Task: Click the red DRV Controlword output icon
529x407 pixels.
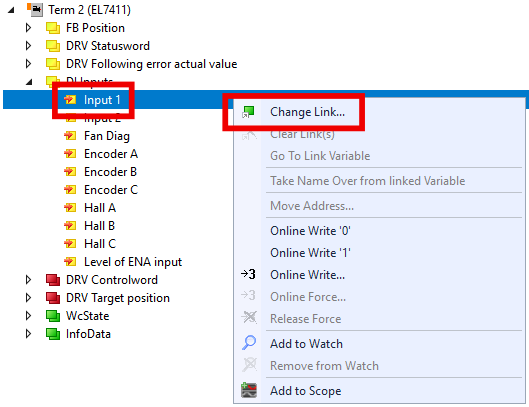Action: click(53, 280)
